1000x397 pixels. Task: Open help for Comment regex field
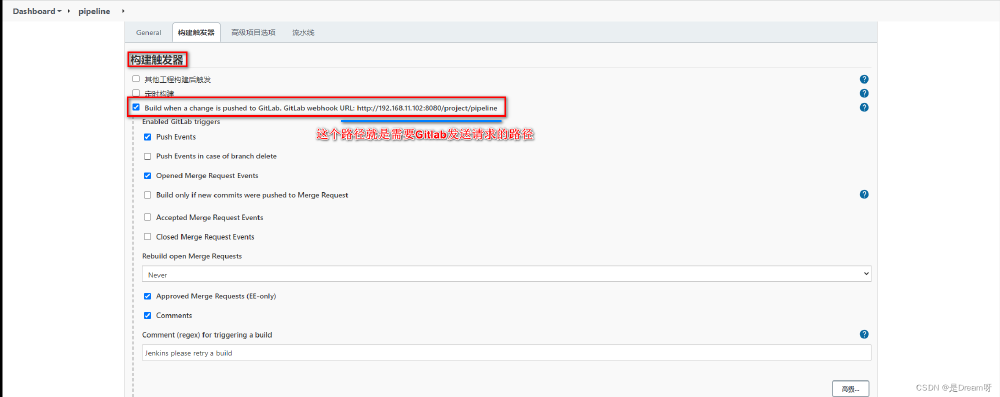click(x=864, y=334)
